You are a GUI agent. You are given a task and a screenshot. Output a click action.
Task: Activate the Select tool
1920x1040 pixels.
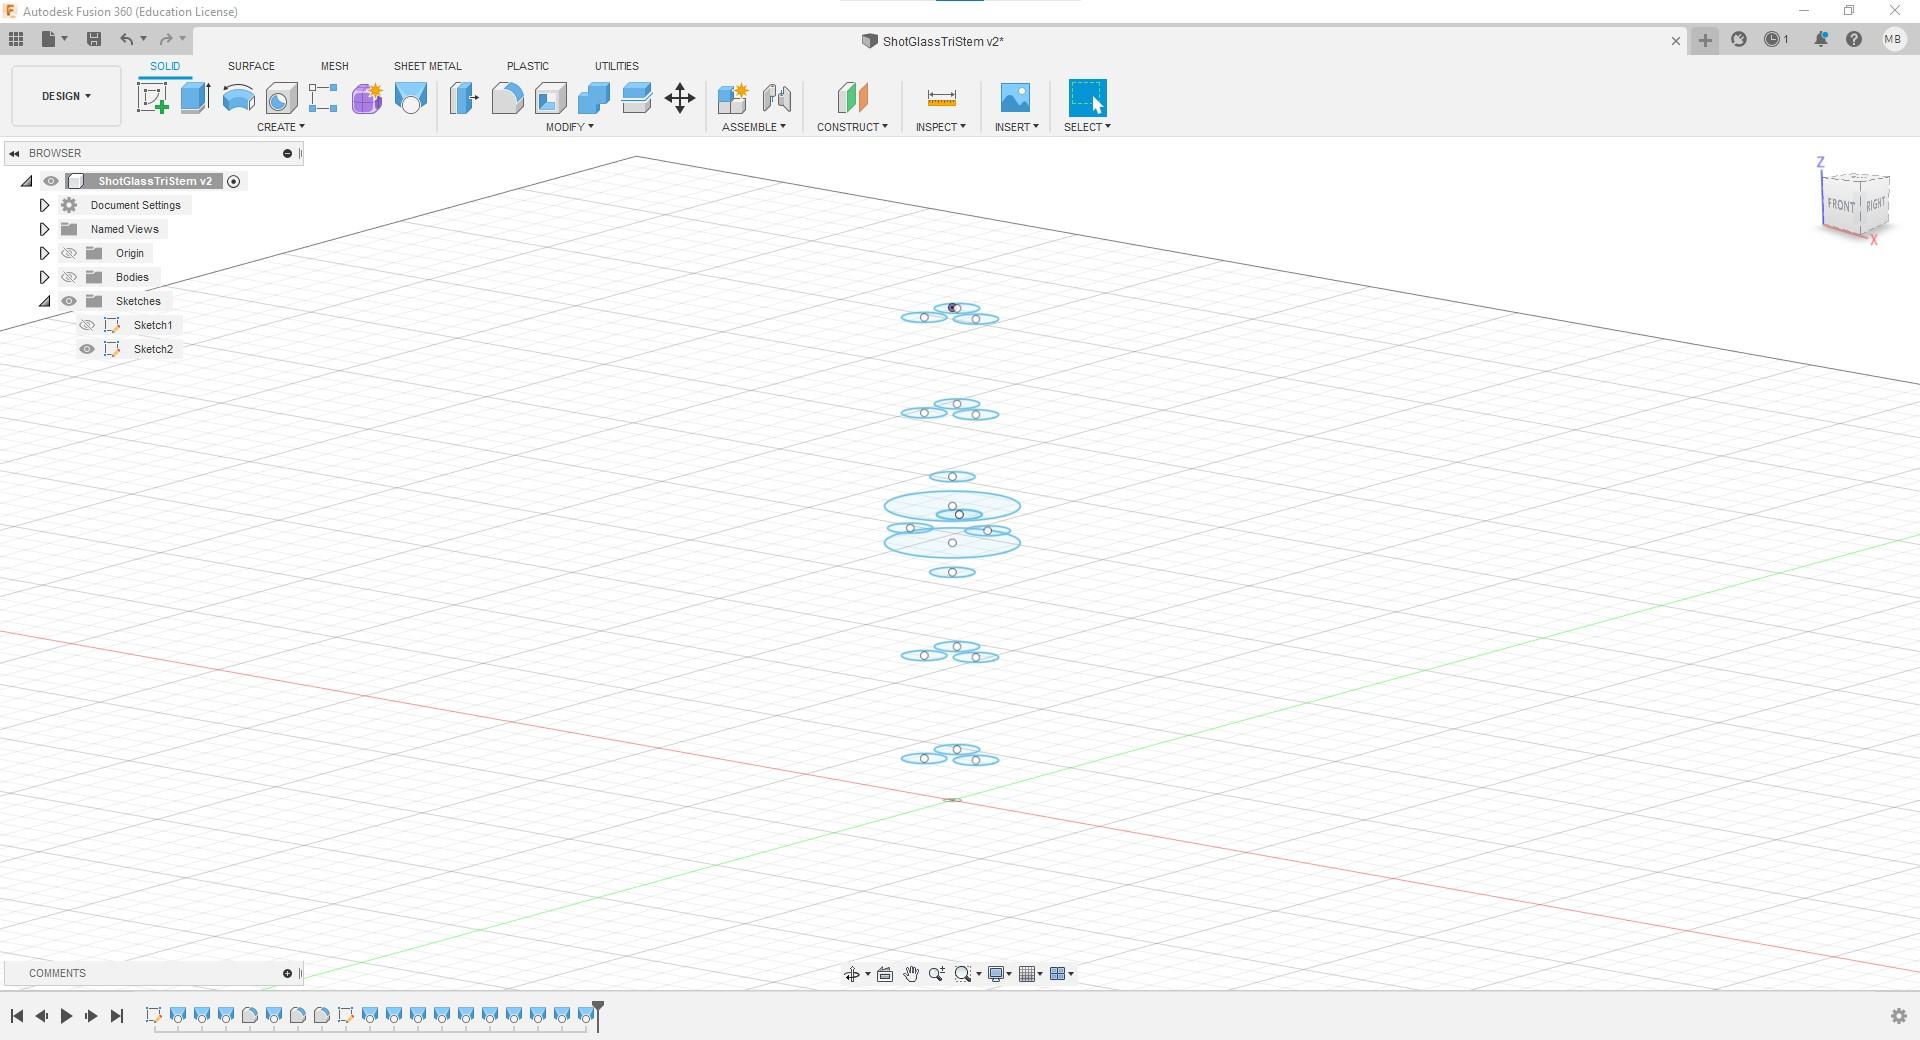coord(1087,98)
